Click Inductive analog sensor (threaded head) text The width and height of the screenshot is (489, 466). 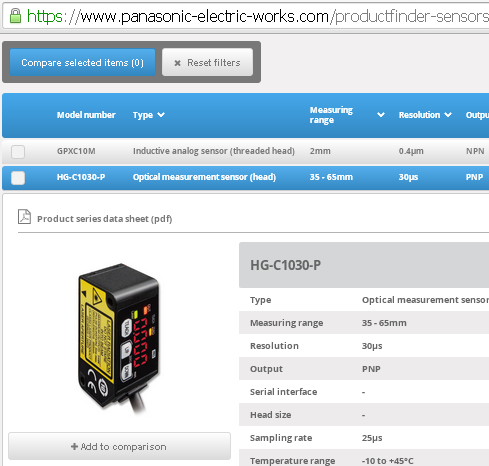(214, 151)
